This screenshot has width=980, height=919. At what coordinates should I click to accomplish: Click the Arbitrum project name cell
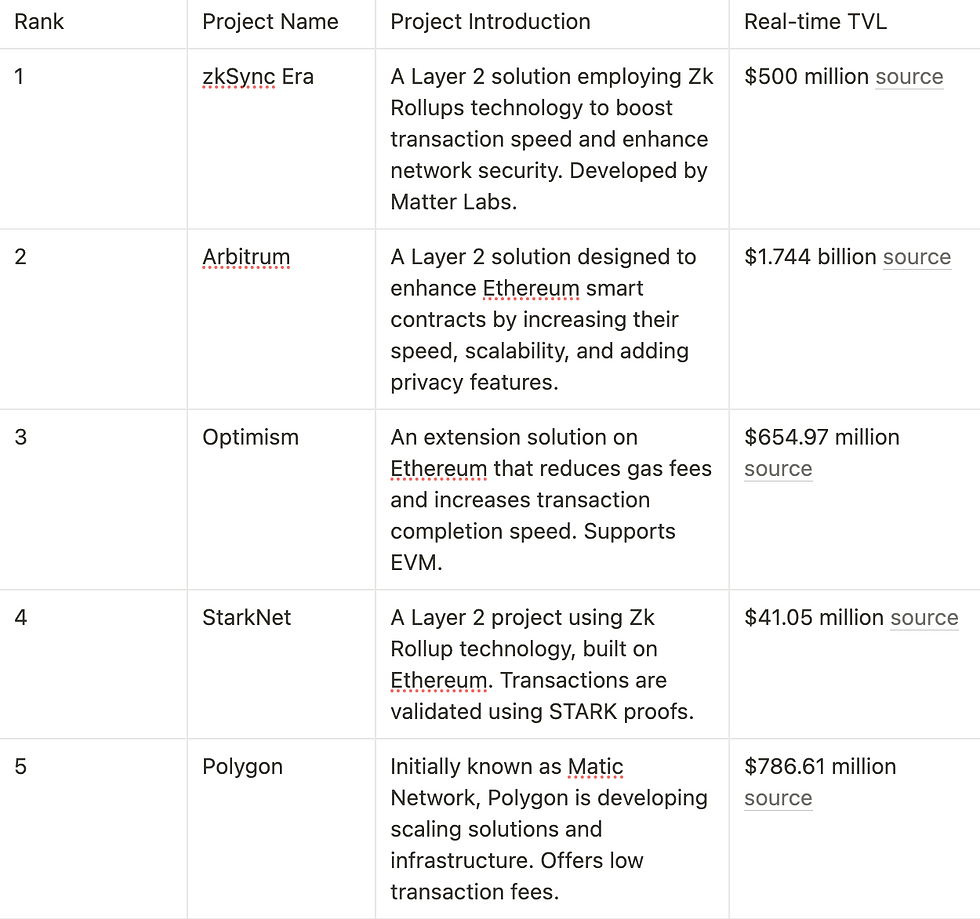click(x=281, y=319)
